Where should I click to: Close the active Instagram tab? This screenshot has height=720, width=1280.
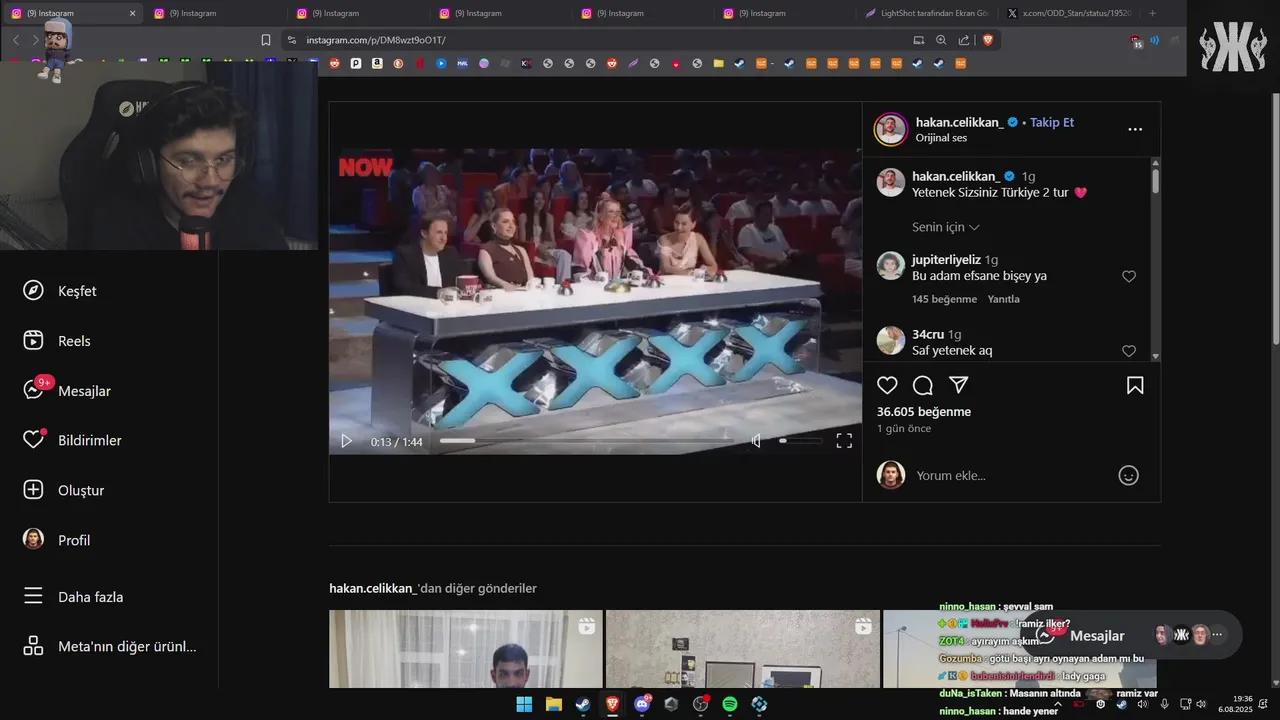(133, 13)
